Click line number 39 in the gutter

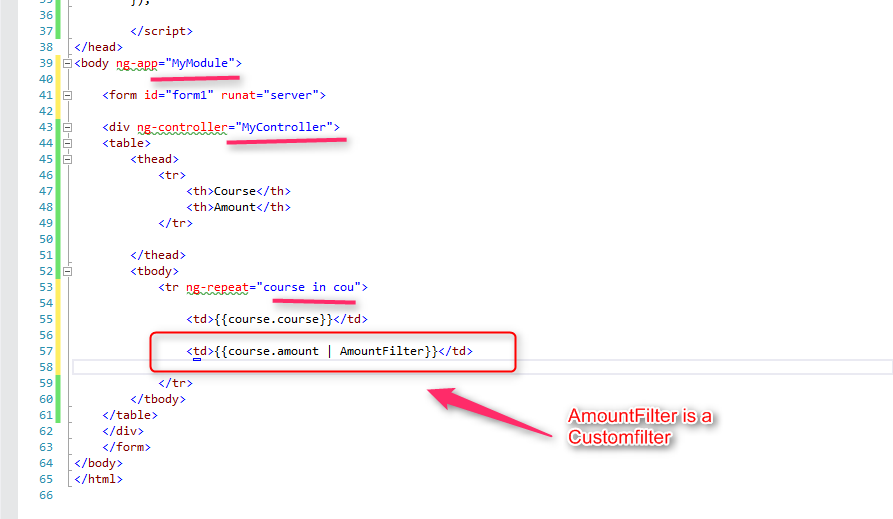[x=46, y=63]
